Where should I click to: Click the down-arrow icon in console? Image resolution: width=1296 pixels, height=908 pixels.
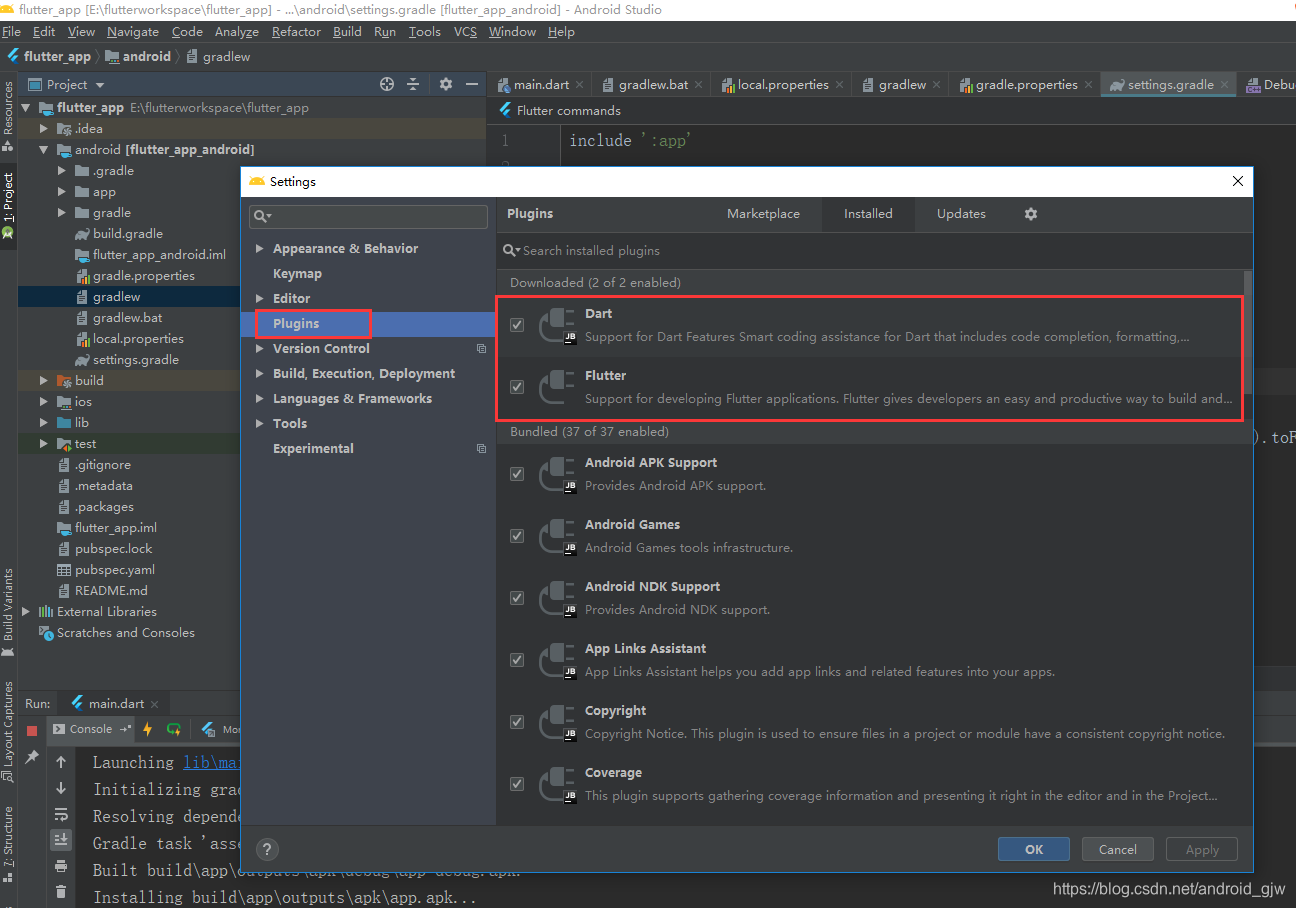point(61,788)
